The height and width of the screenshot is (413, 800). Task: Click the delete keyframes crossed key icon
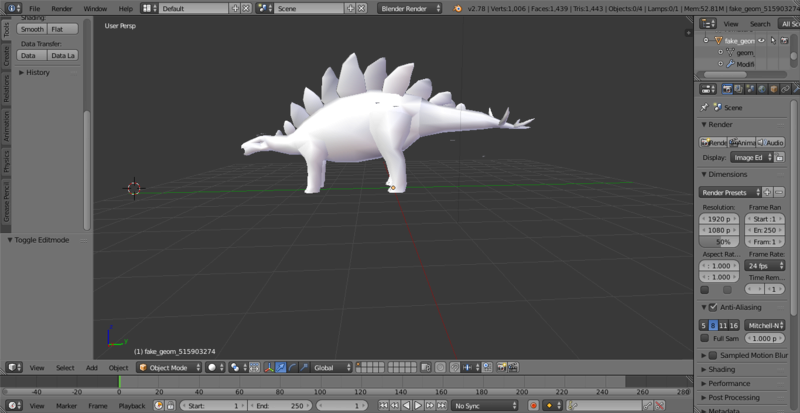[x=660, y=406]
